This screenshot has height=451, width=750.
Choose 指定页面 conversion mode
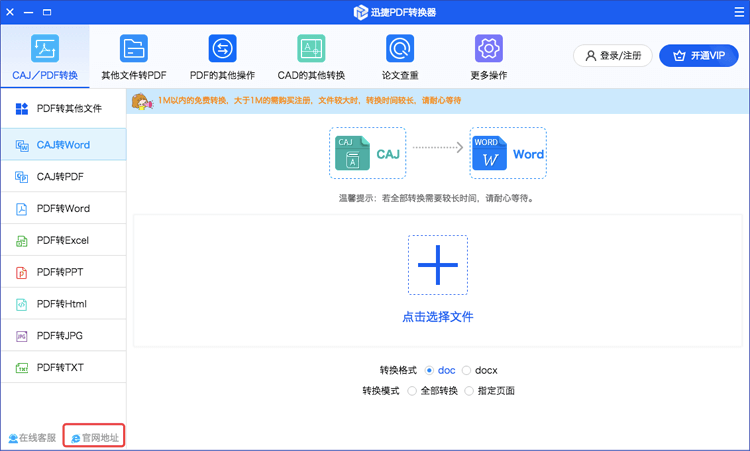[x=469, y=391]
